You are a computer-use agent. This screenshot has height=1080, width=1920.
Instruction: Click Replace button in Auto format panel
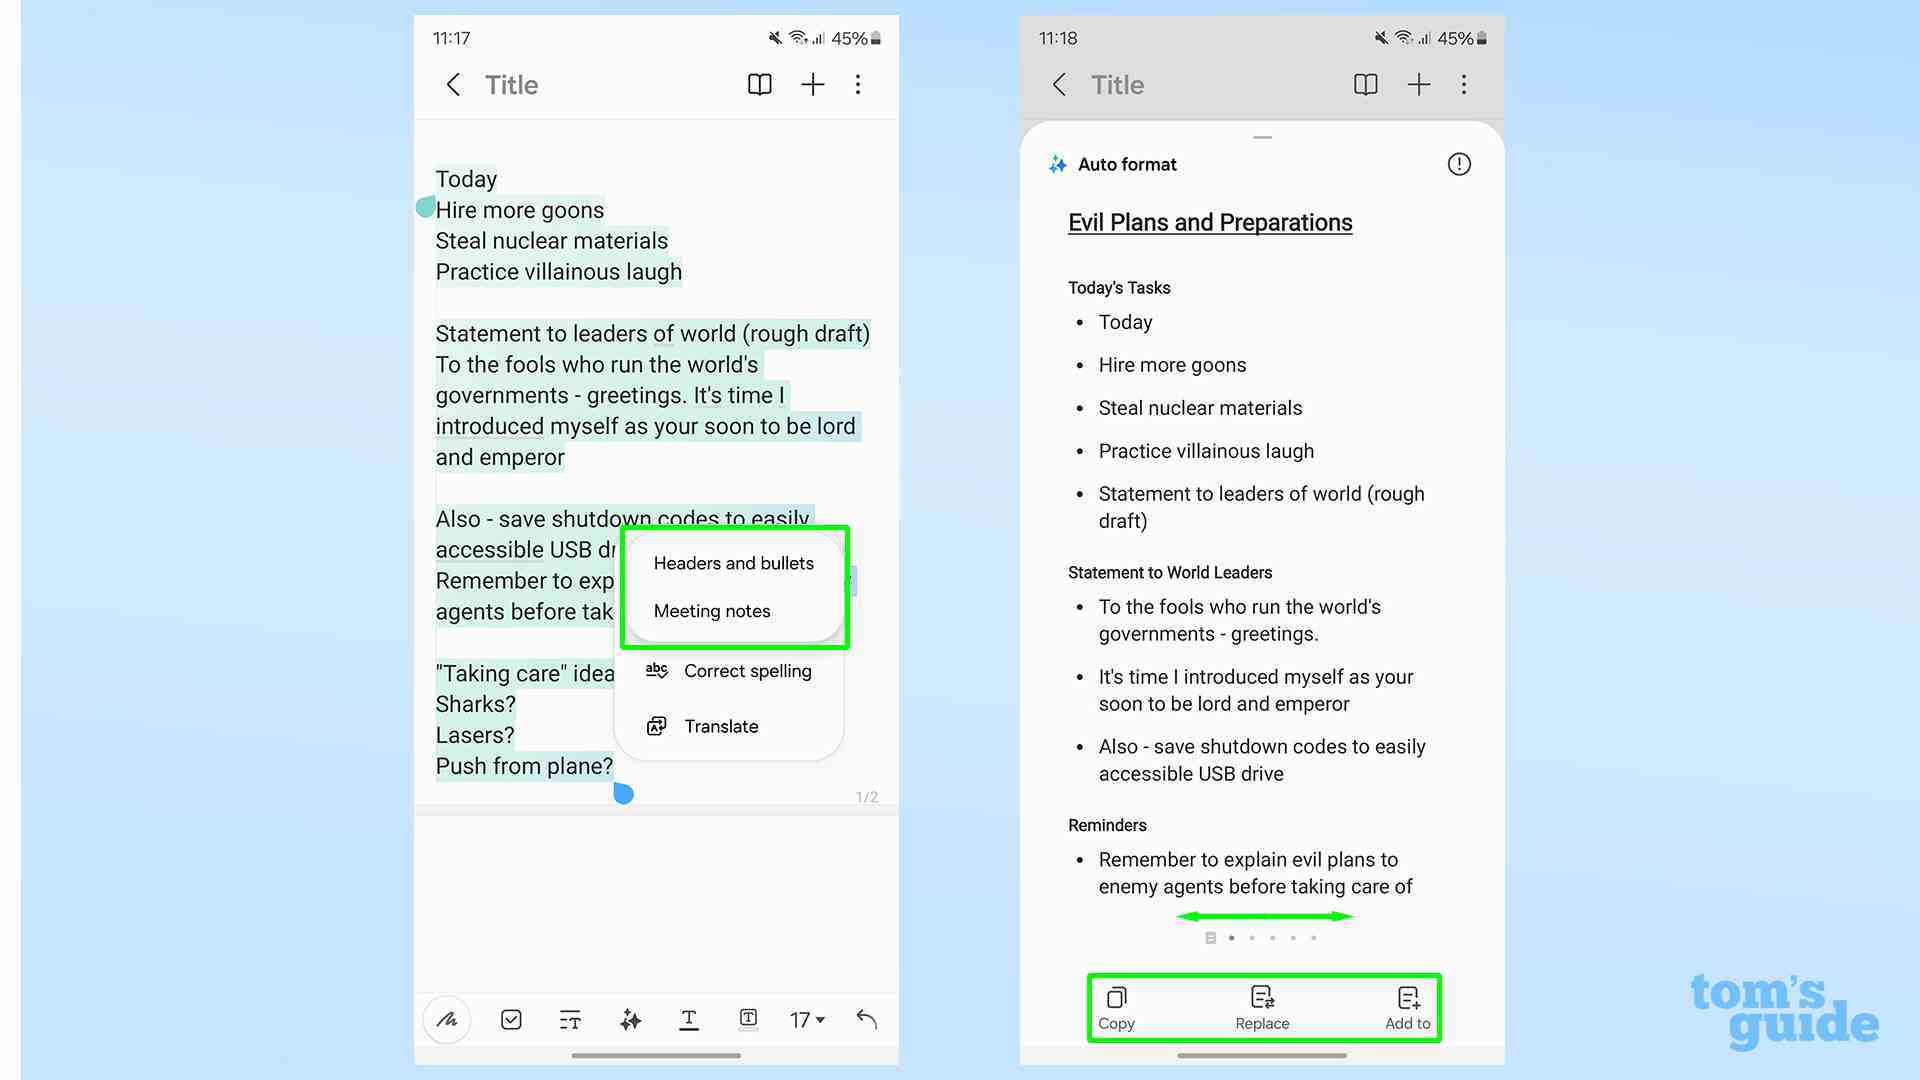(x=1261, y=1007)
